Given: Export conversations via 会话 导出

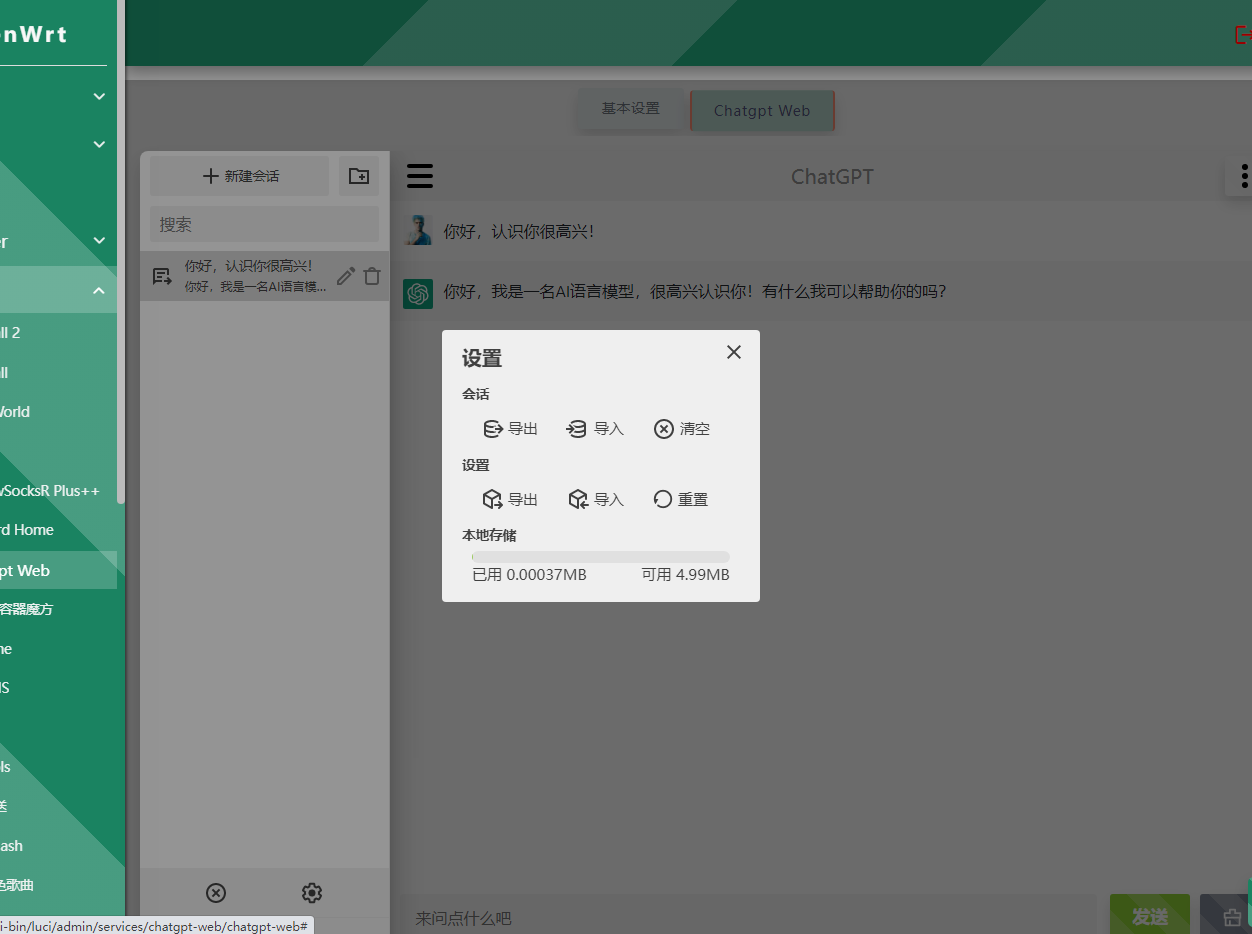Looking at the screenshot, I should (511, 429).
